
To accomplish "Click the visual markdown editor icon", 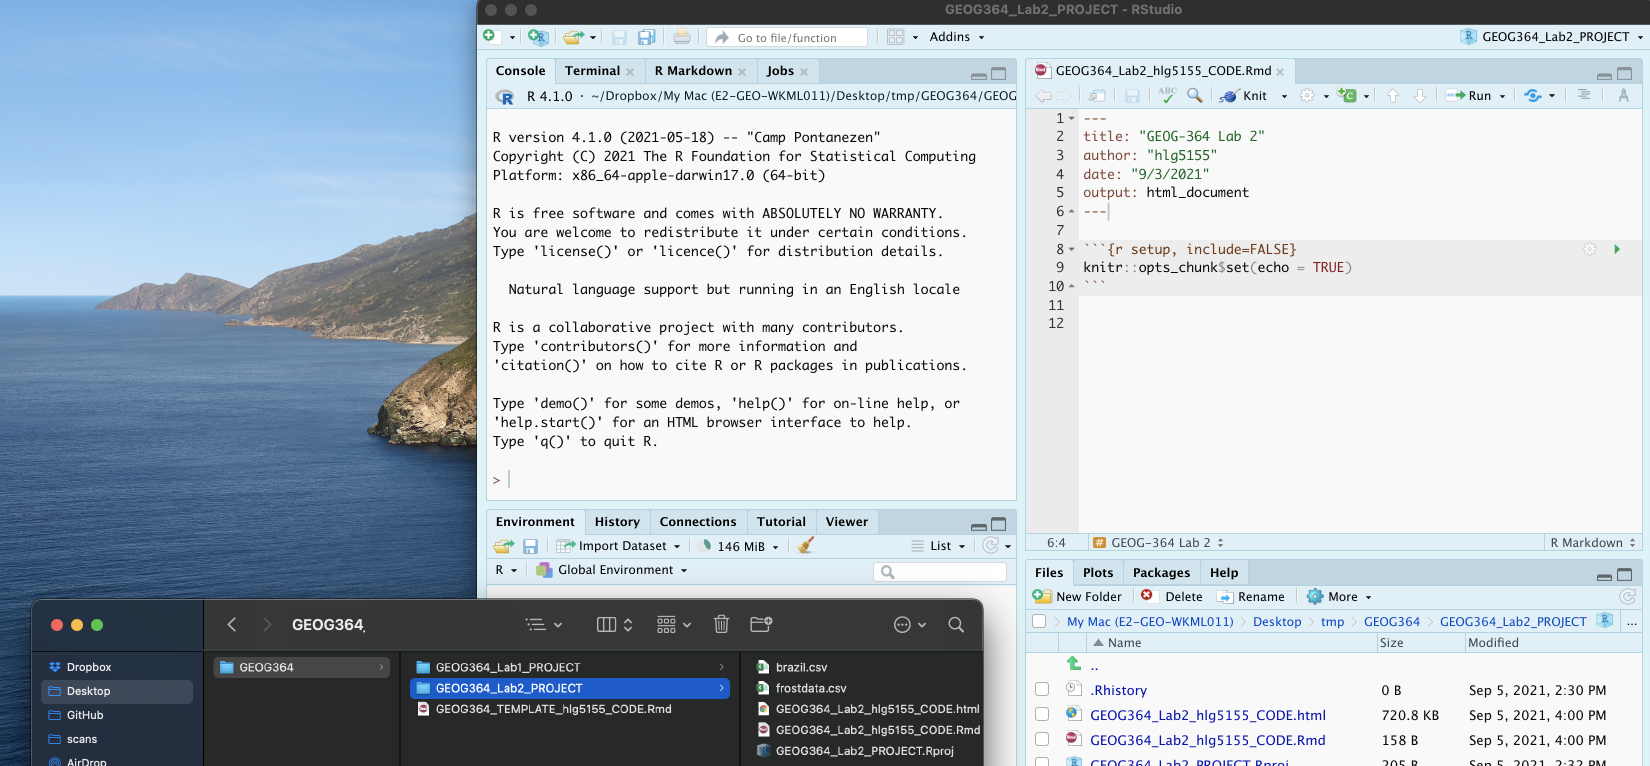I will (1623, 95).
